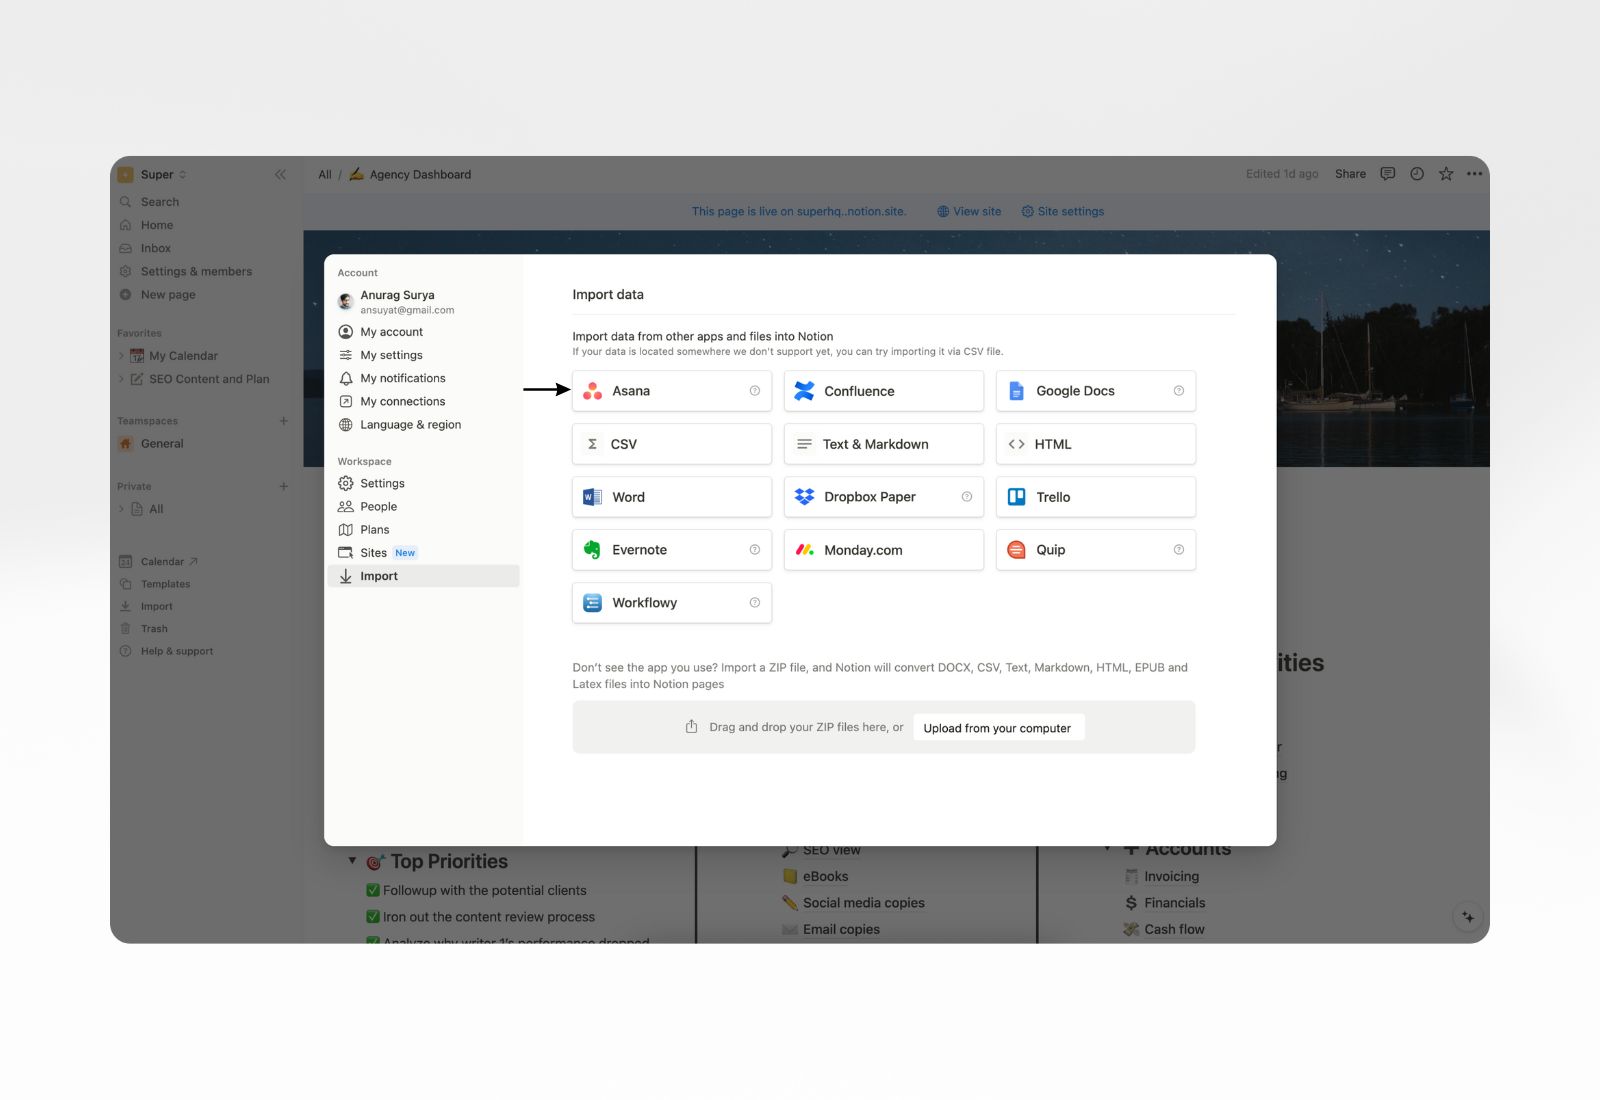Import boards from Trello

tap(1096, 497)
